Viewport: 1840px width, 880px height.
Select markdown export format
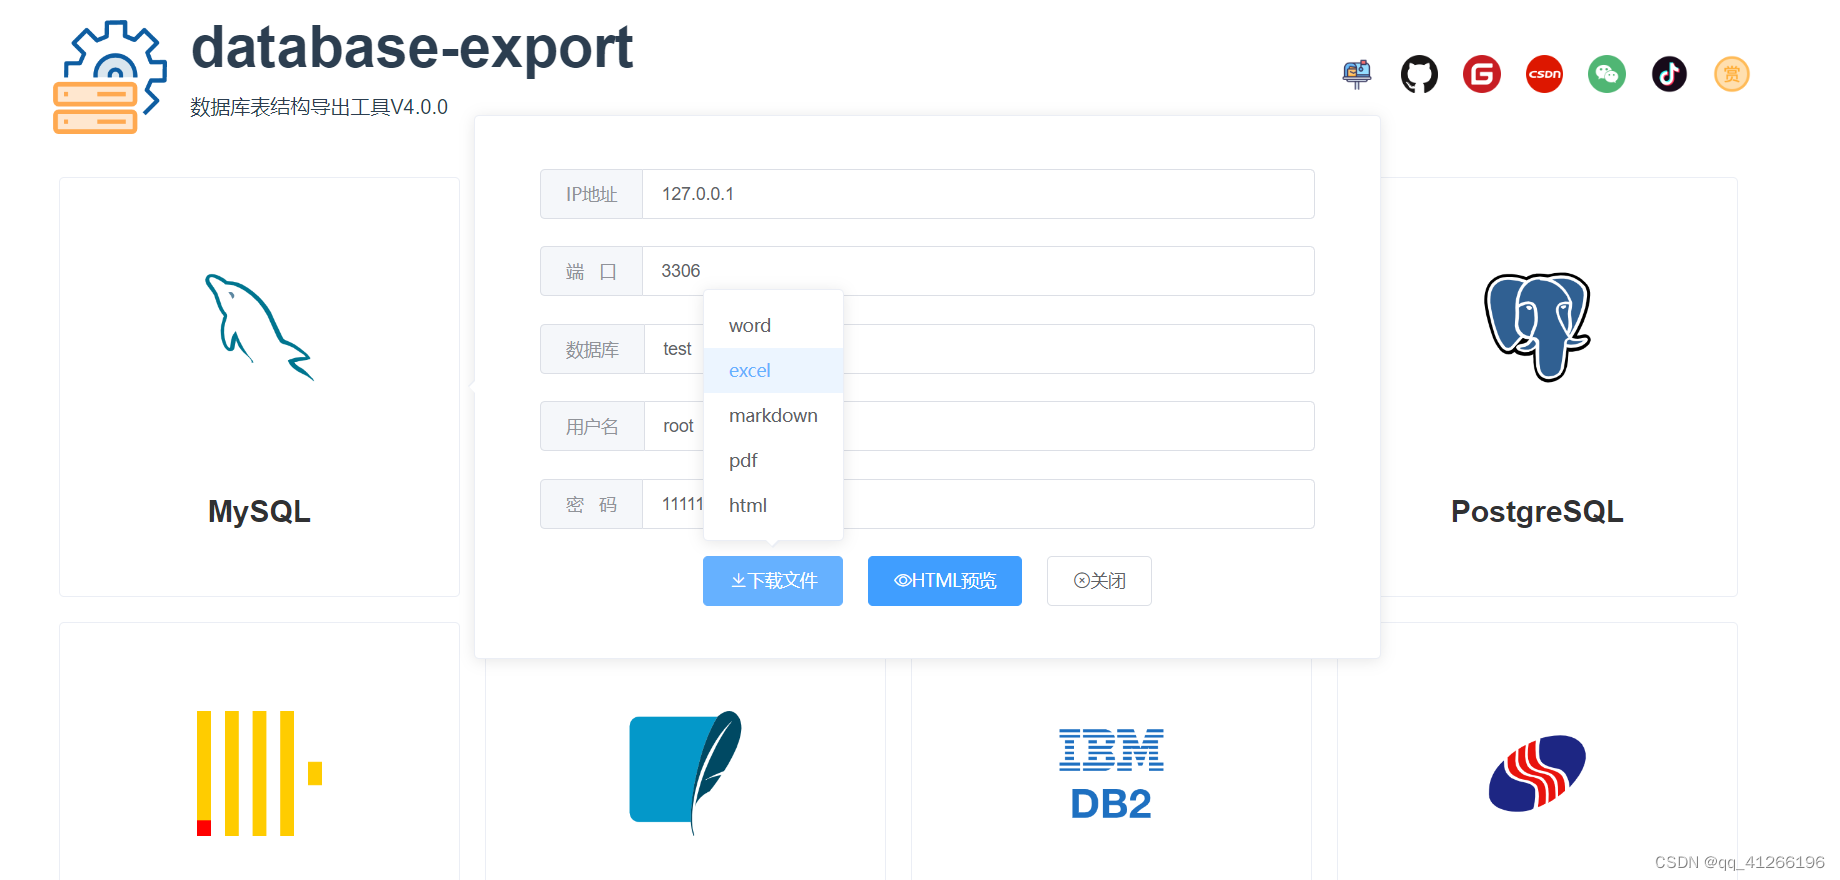click(773, 416)
